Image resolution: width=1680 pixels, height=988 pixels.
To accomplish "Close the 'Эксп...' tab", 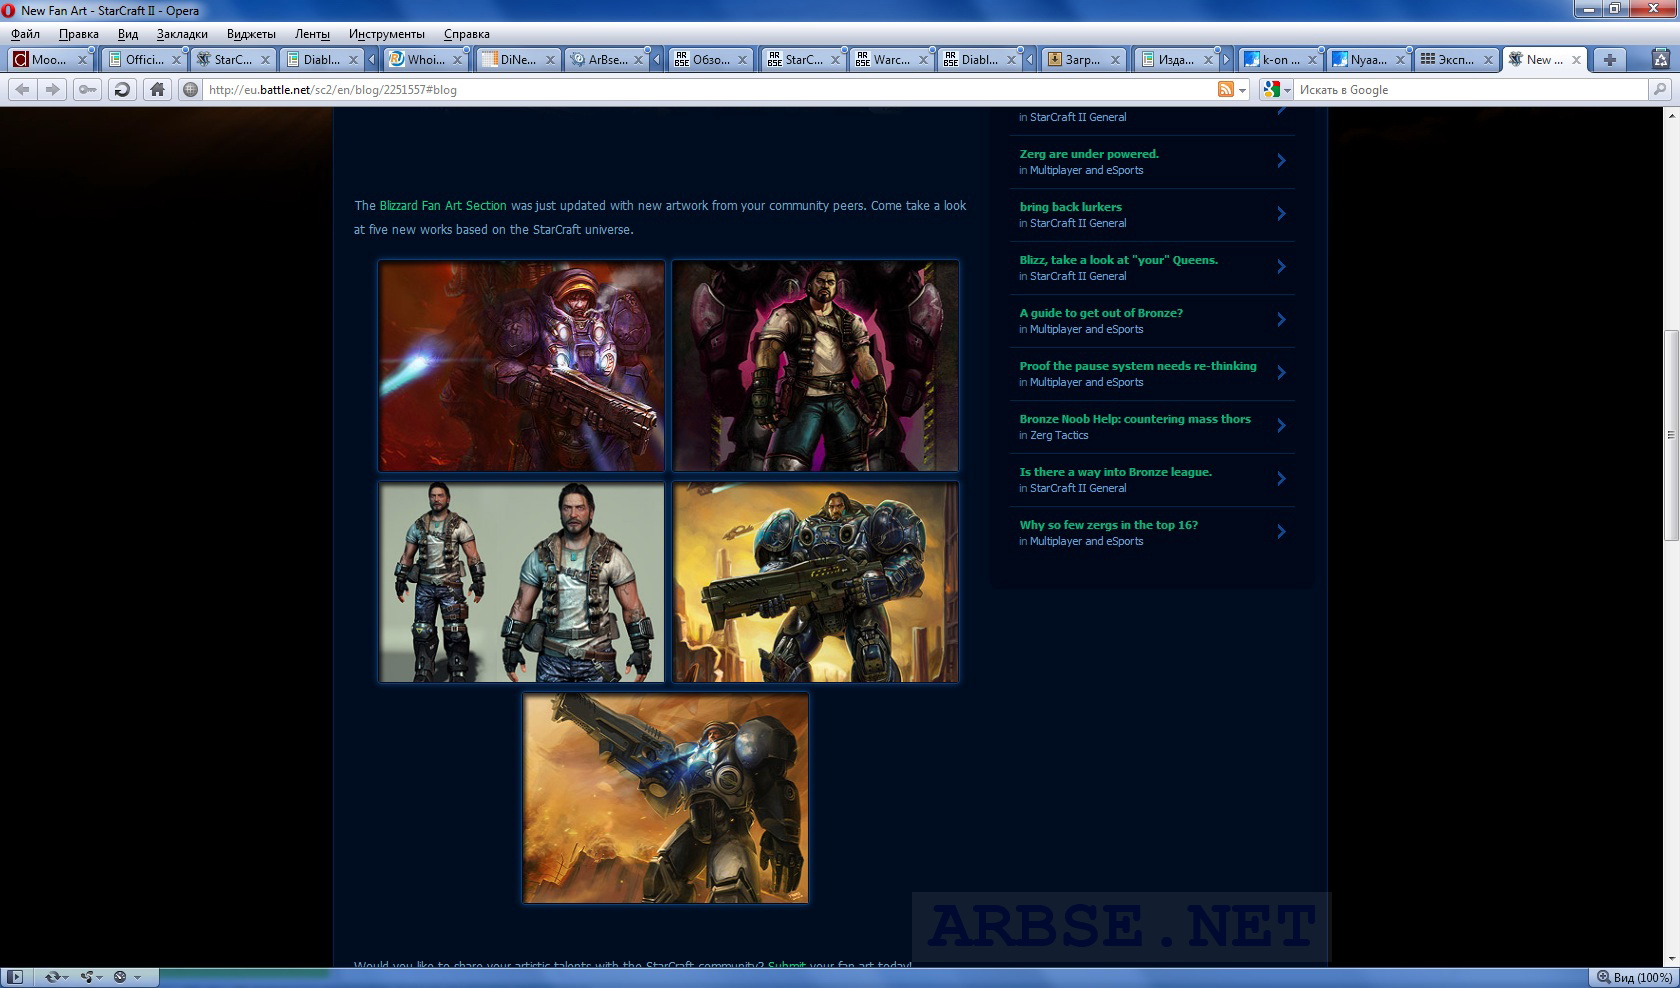I will point(1488,60).
